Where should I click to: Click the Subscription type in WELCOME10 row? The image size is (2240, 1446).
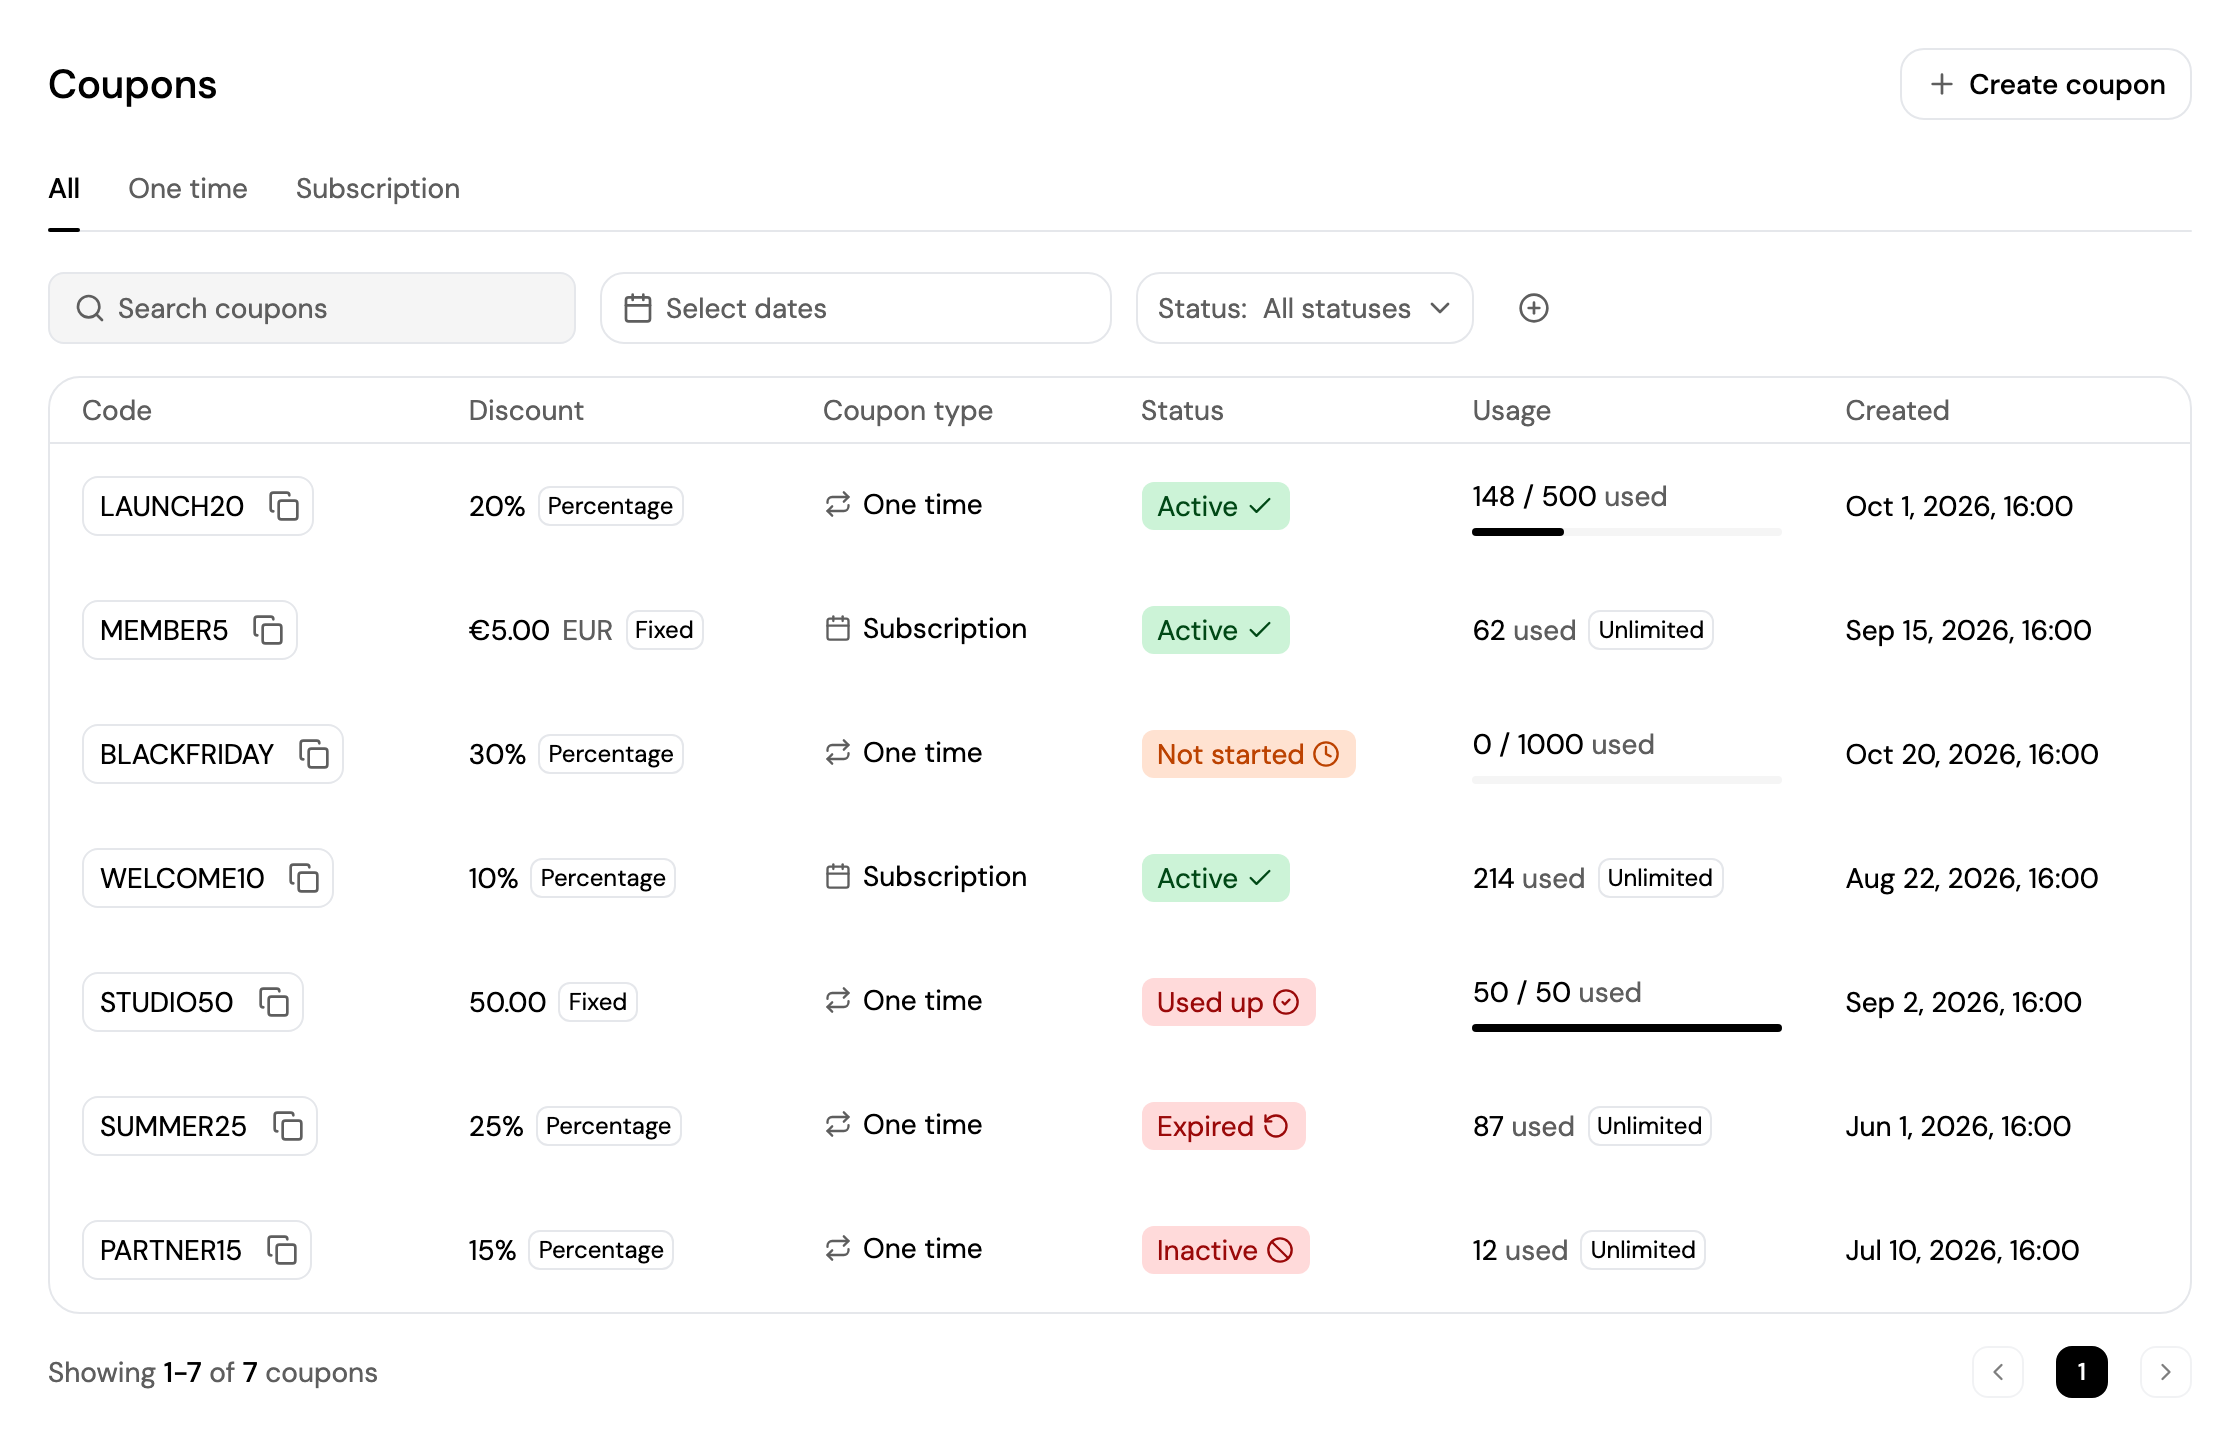click(x=926, y=877)
